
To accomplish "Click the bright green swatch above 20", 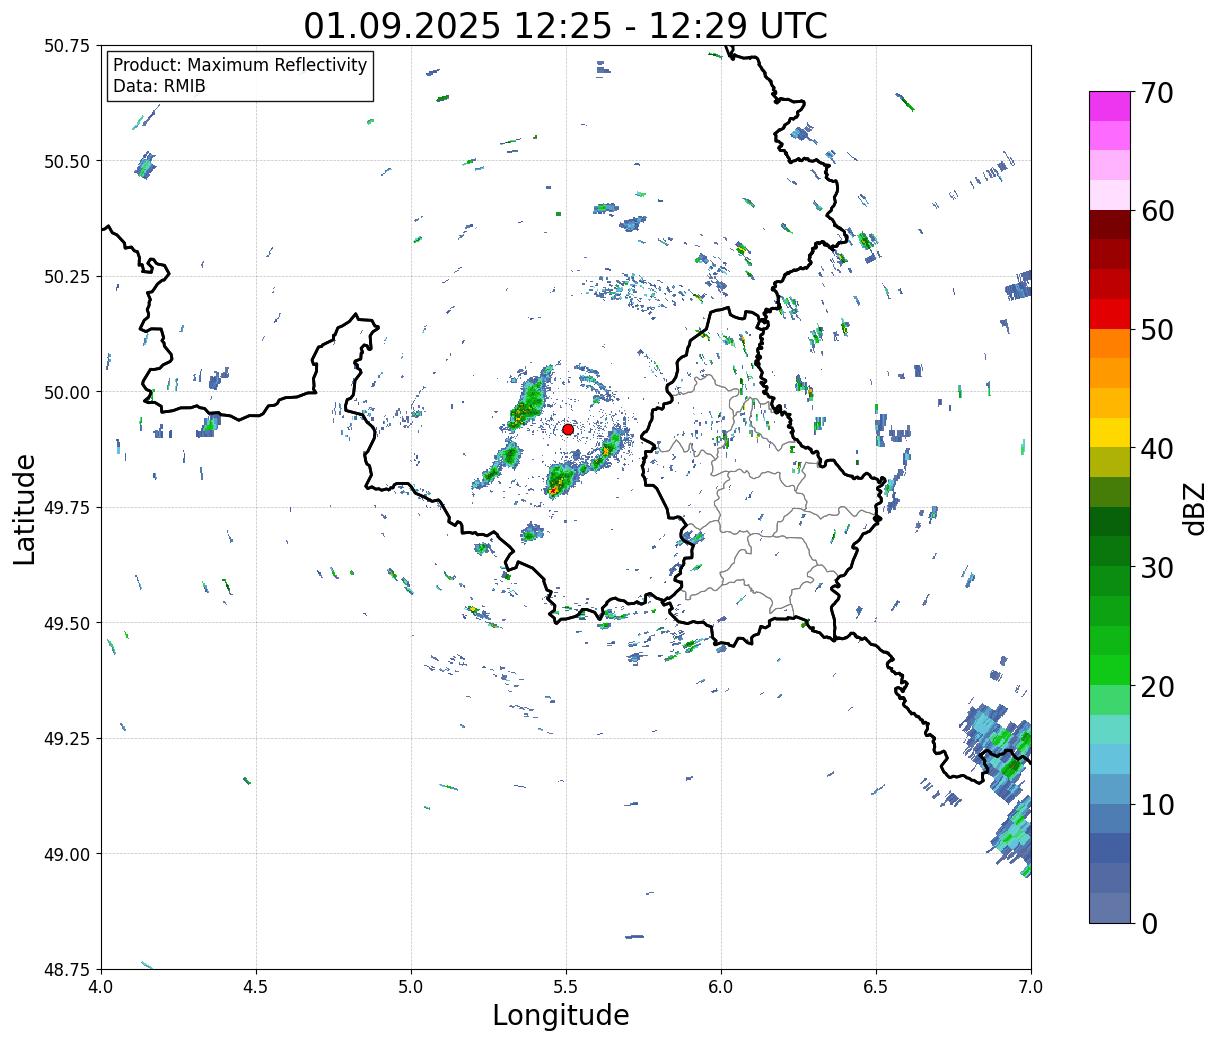I will [x=1110, y=669].
